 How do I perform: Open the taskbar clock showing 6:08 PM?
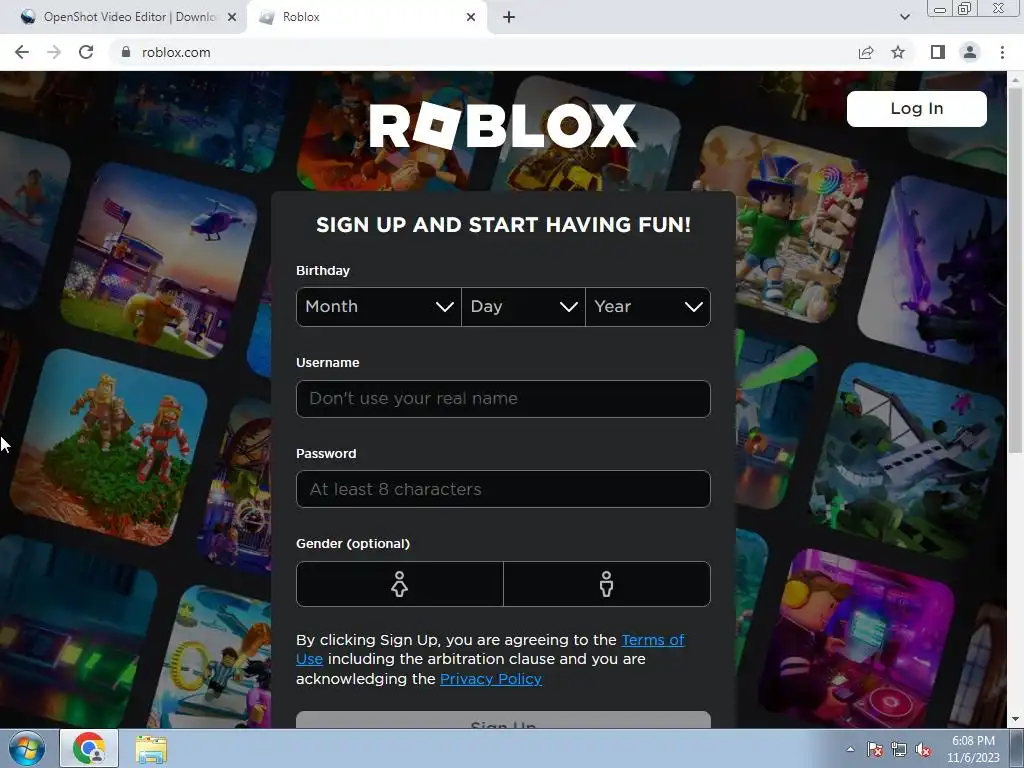pos(973,749)
